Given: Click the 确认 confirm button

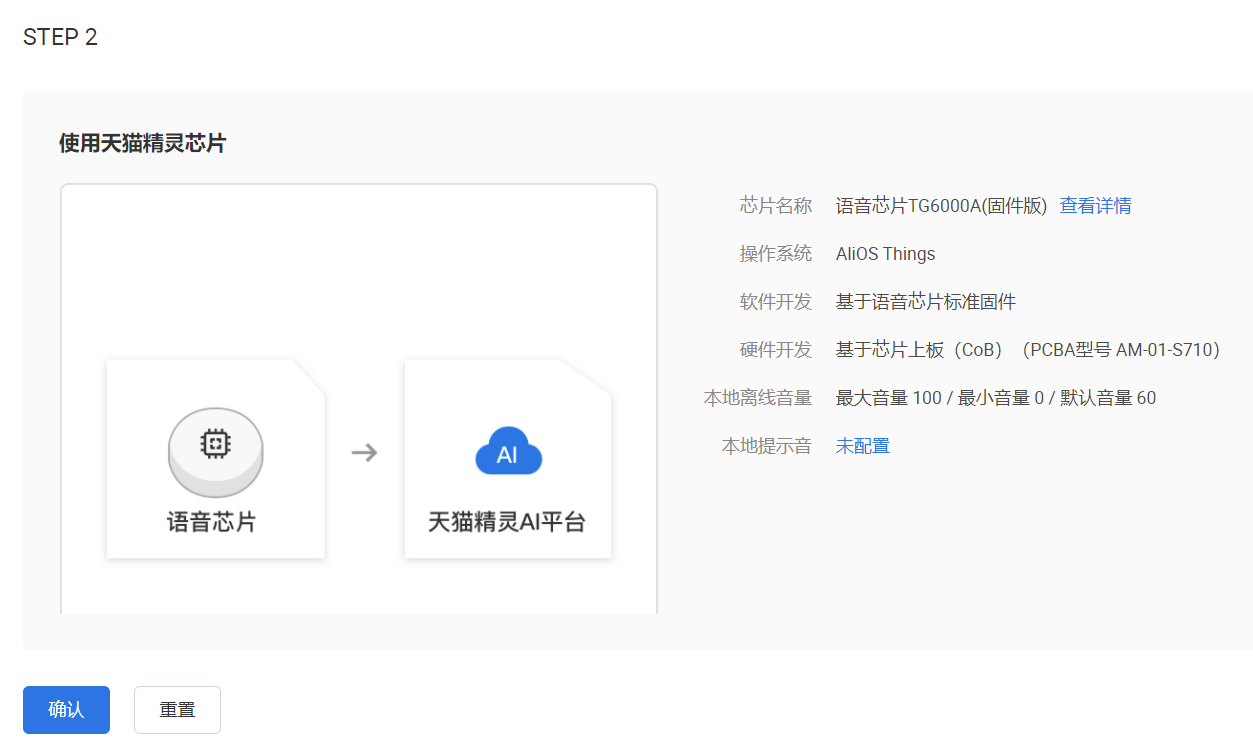Looking at the screenshot, I should 66,710.
